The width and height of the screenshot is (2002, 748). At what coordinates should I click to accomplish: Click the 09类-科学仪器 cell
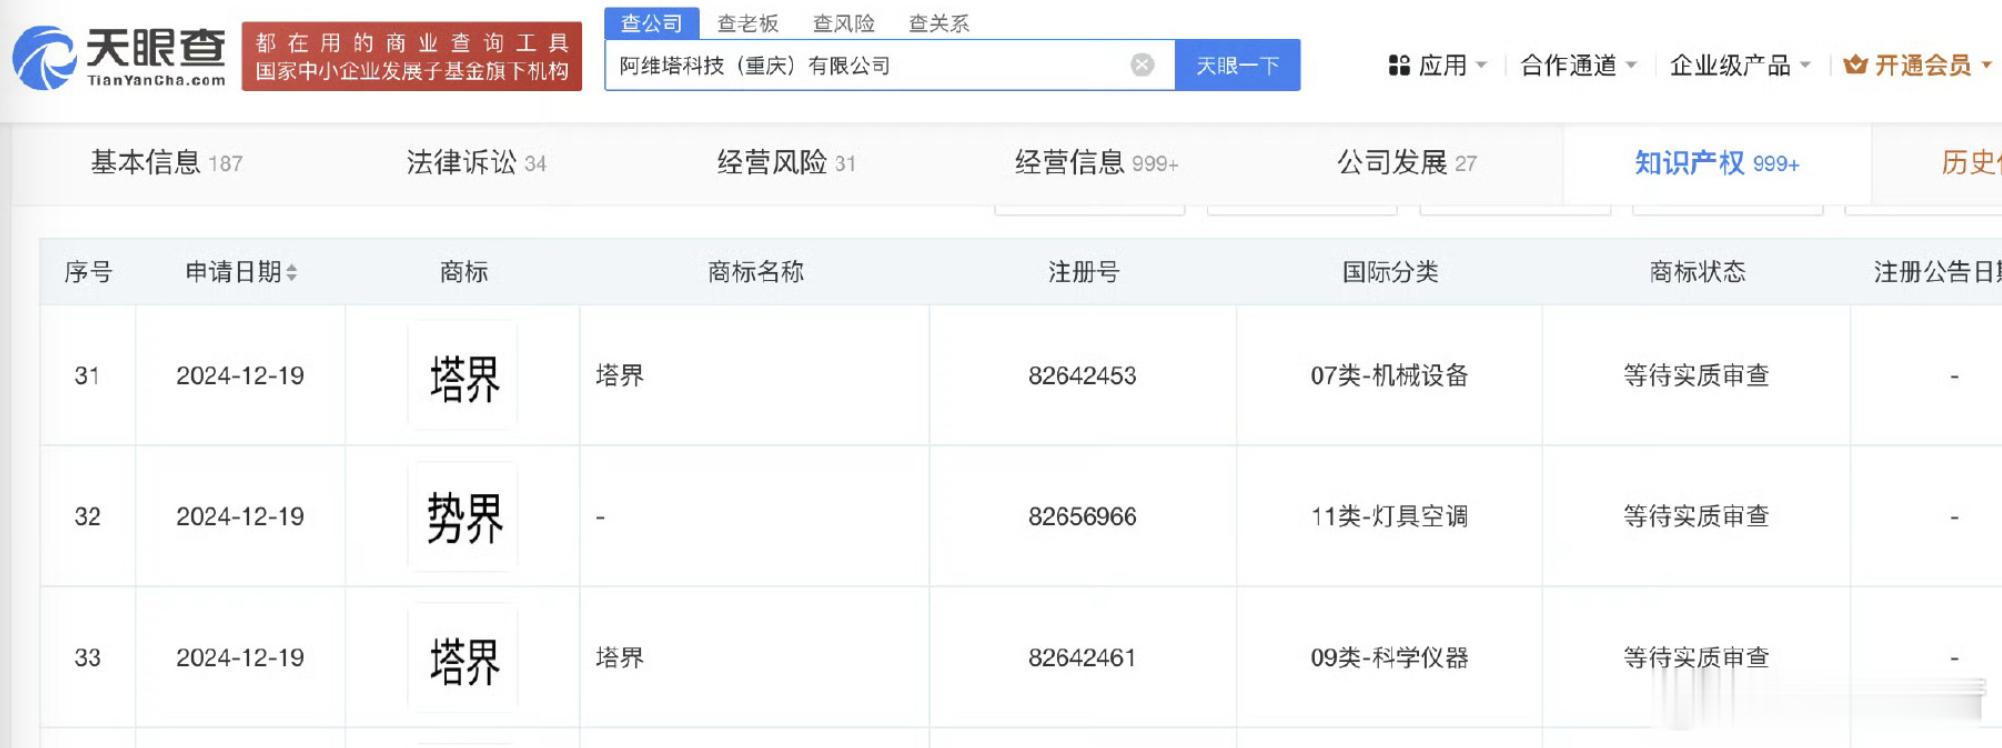(1389, 658)
